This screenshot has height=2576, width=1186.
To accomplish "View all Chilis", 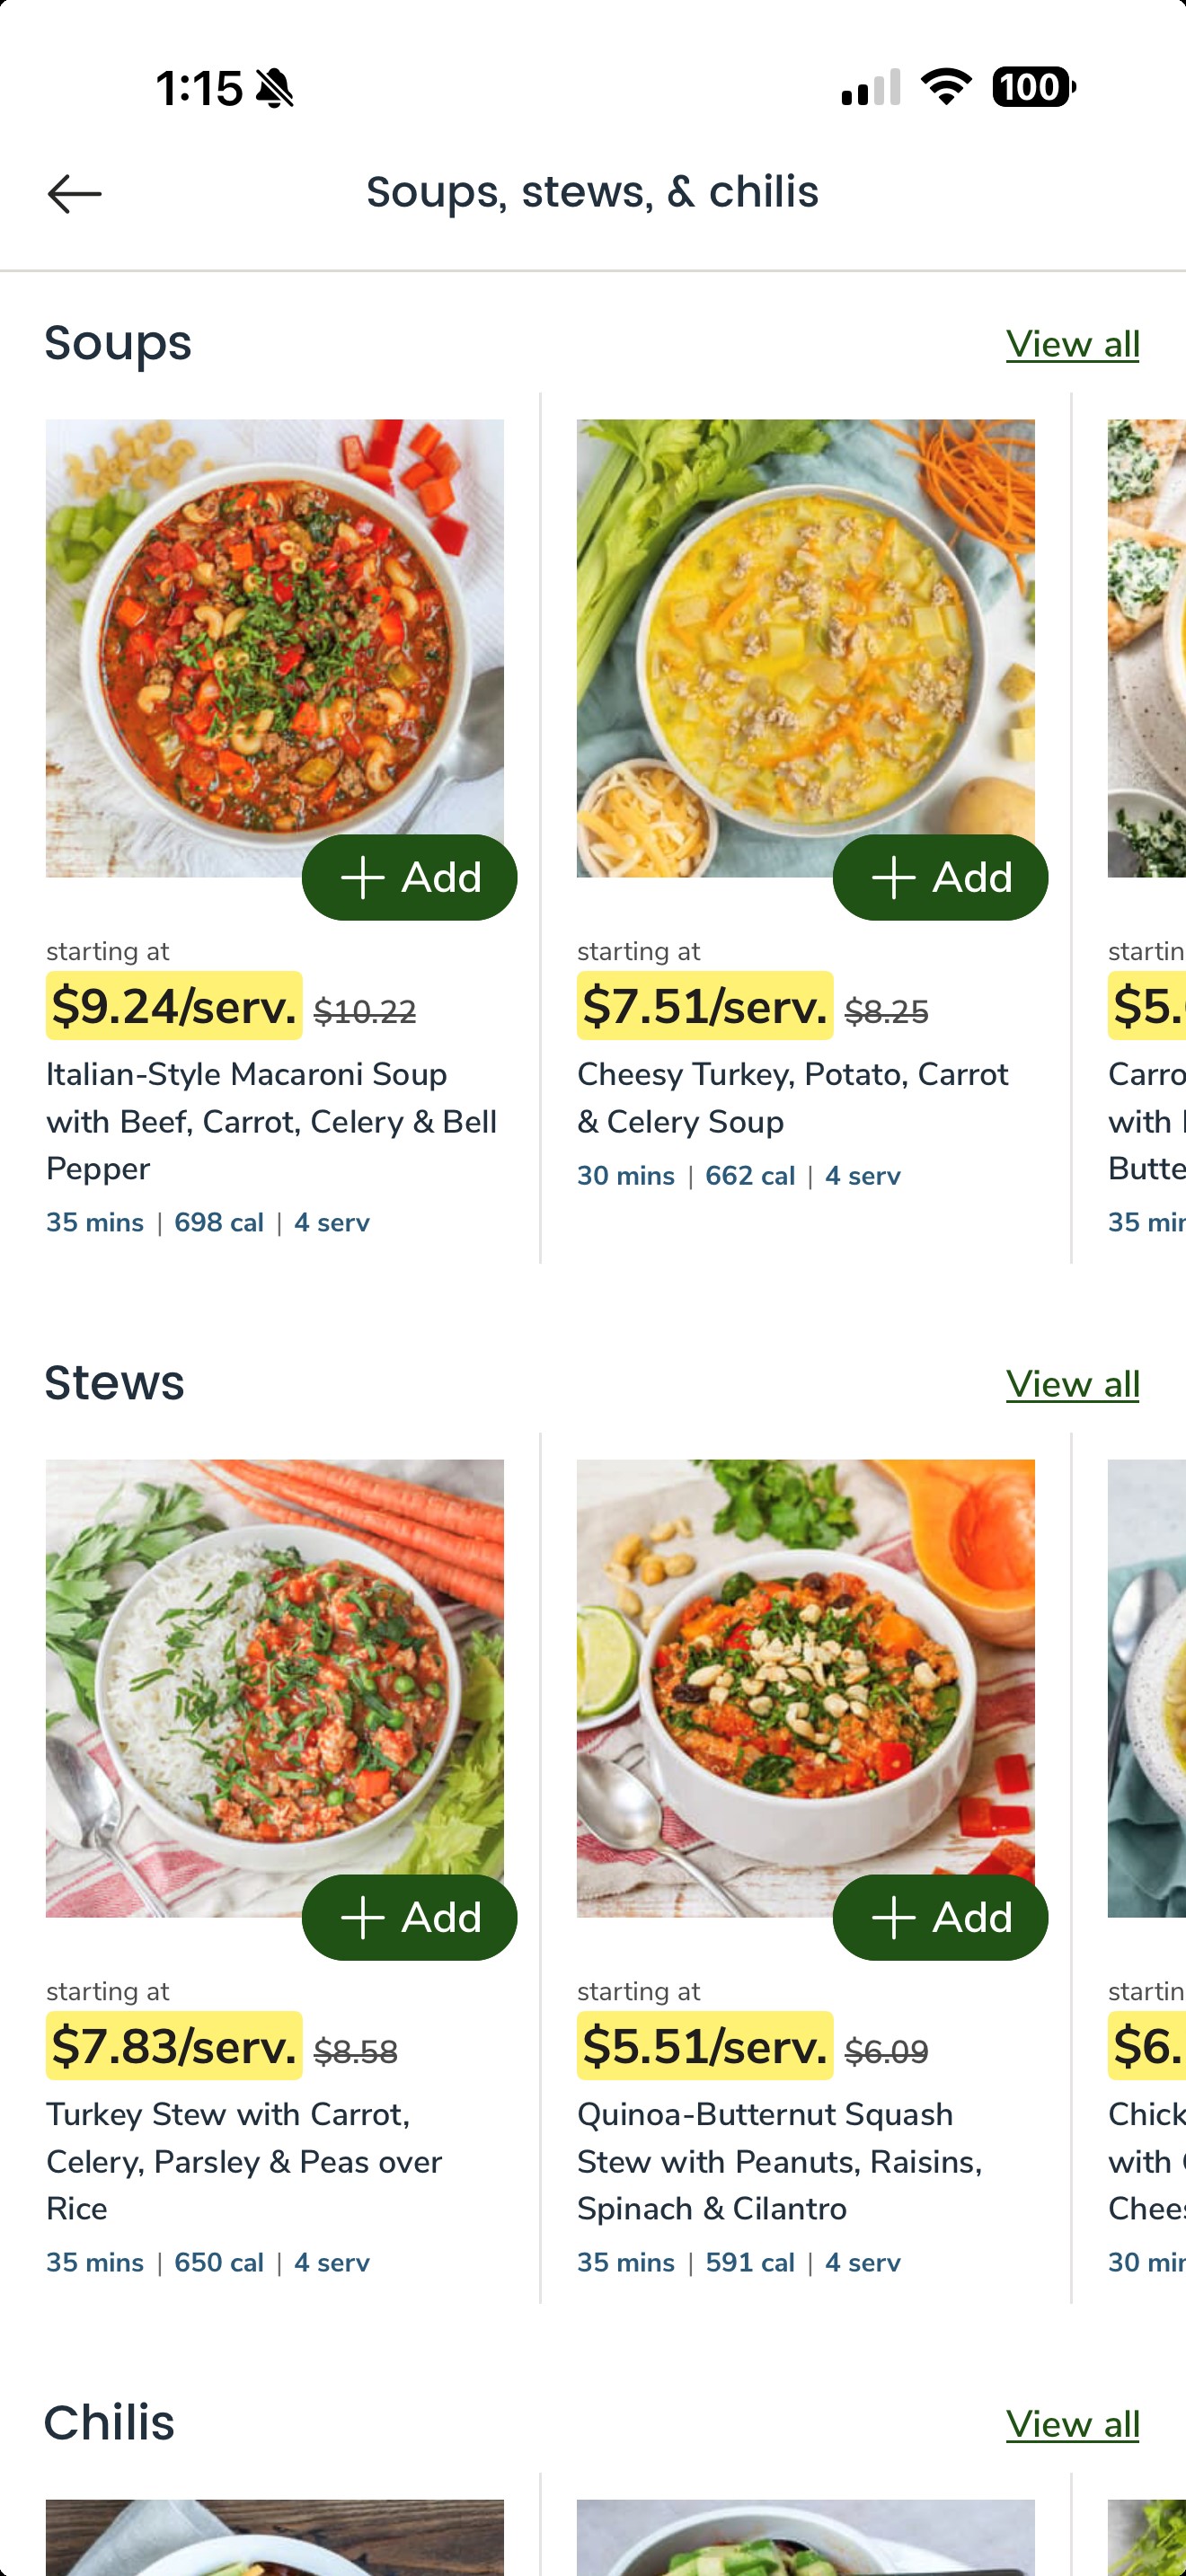I will (1072, 2424).
